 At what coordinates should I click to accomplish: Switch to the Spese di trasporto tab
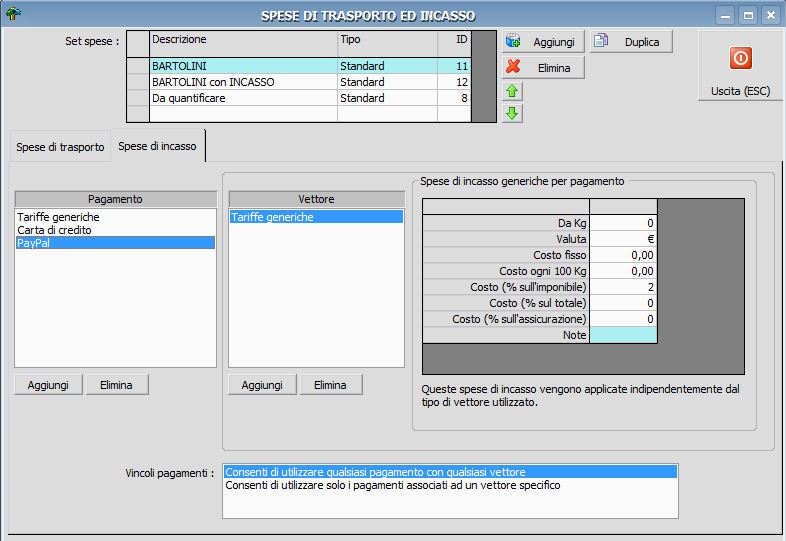pyautogui.click(x=60, y=147)
